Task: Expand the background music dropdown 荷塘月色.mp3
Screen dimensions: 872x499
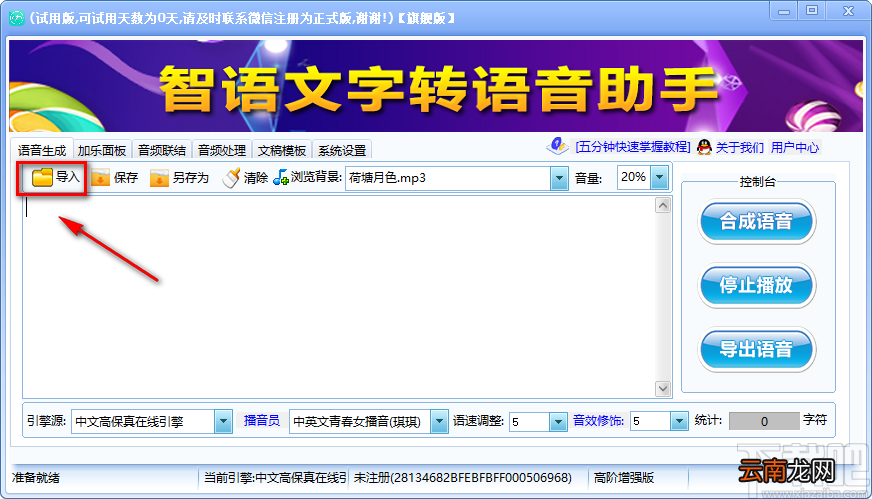Action: 559,178
